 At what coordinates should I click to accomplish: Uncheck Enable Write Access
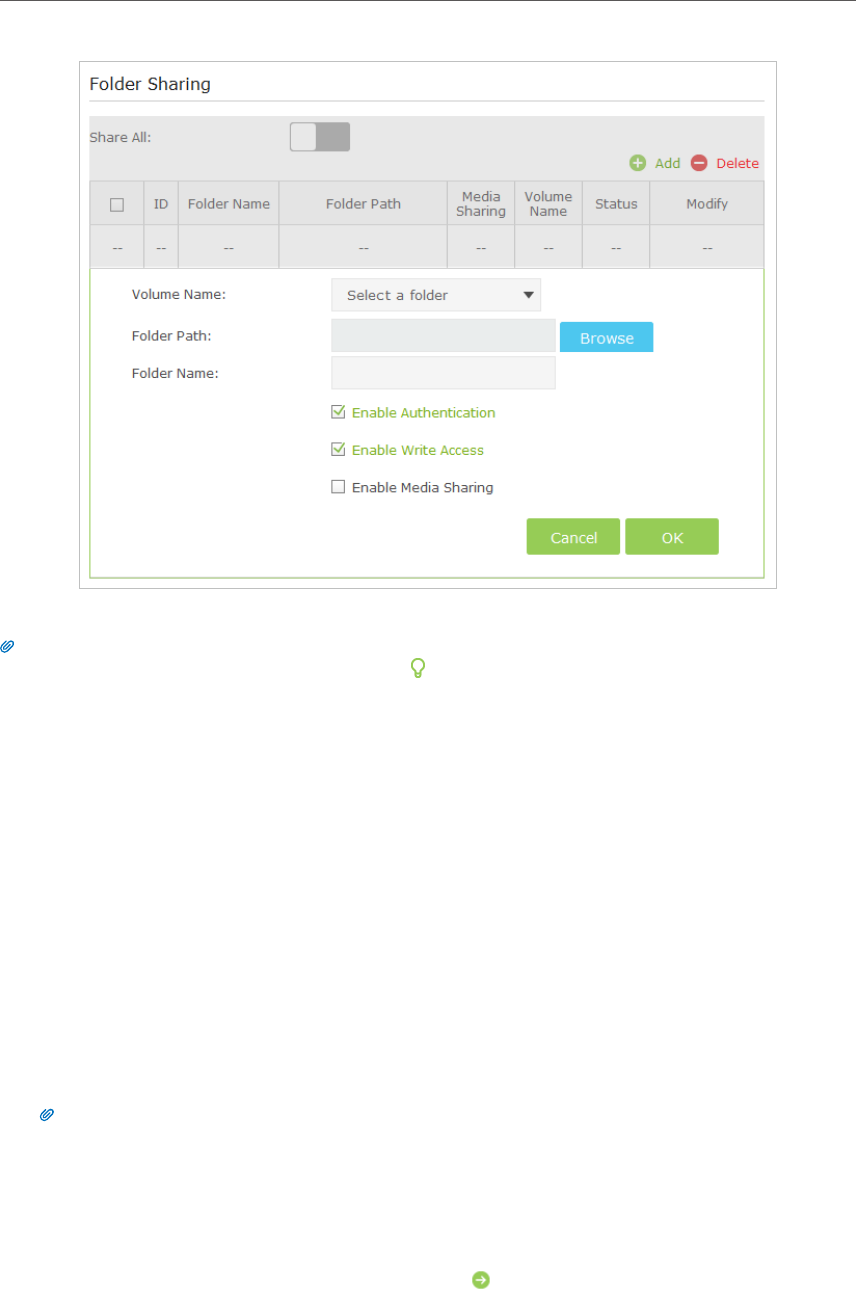tap(338, 450)
